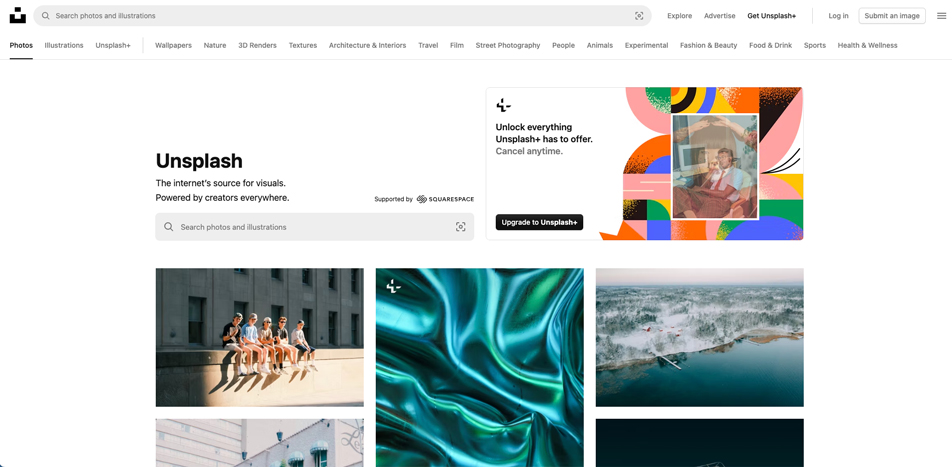Click magnifier icon in top search bar
The height and width of the screenshot is (467, 952).
46,16
